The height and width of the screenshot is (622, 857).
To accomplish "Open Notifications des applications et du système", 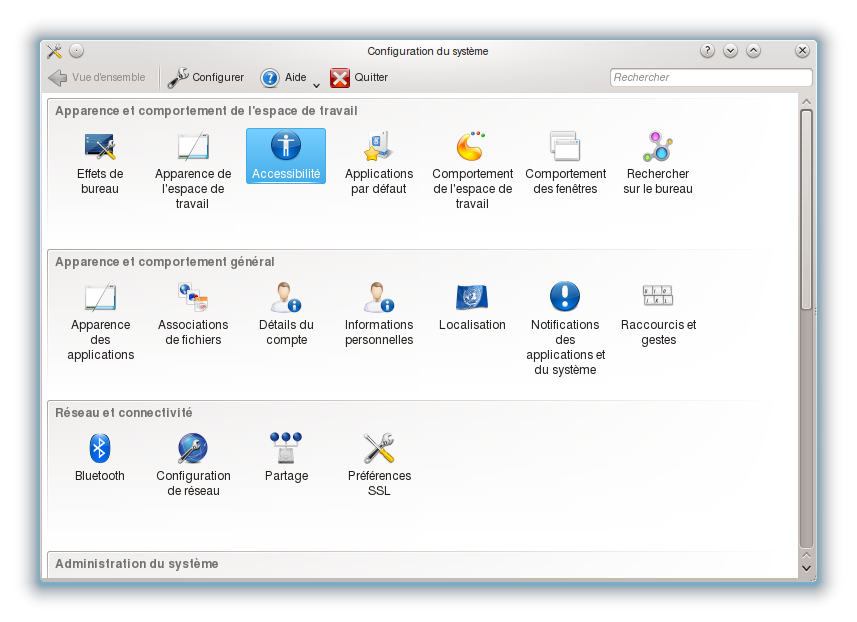I will pyautogui.click(x=565, y=328).
